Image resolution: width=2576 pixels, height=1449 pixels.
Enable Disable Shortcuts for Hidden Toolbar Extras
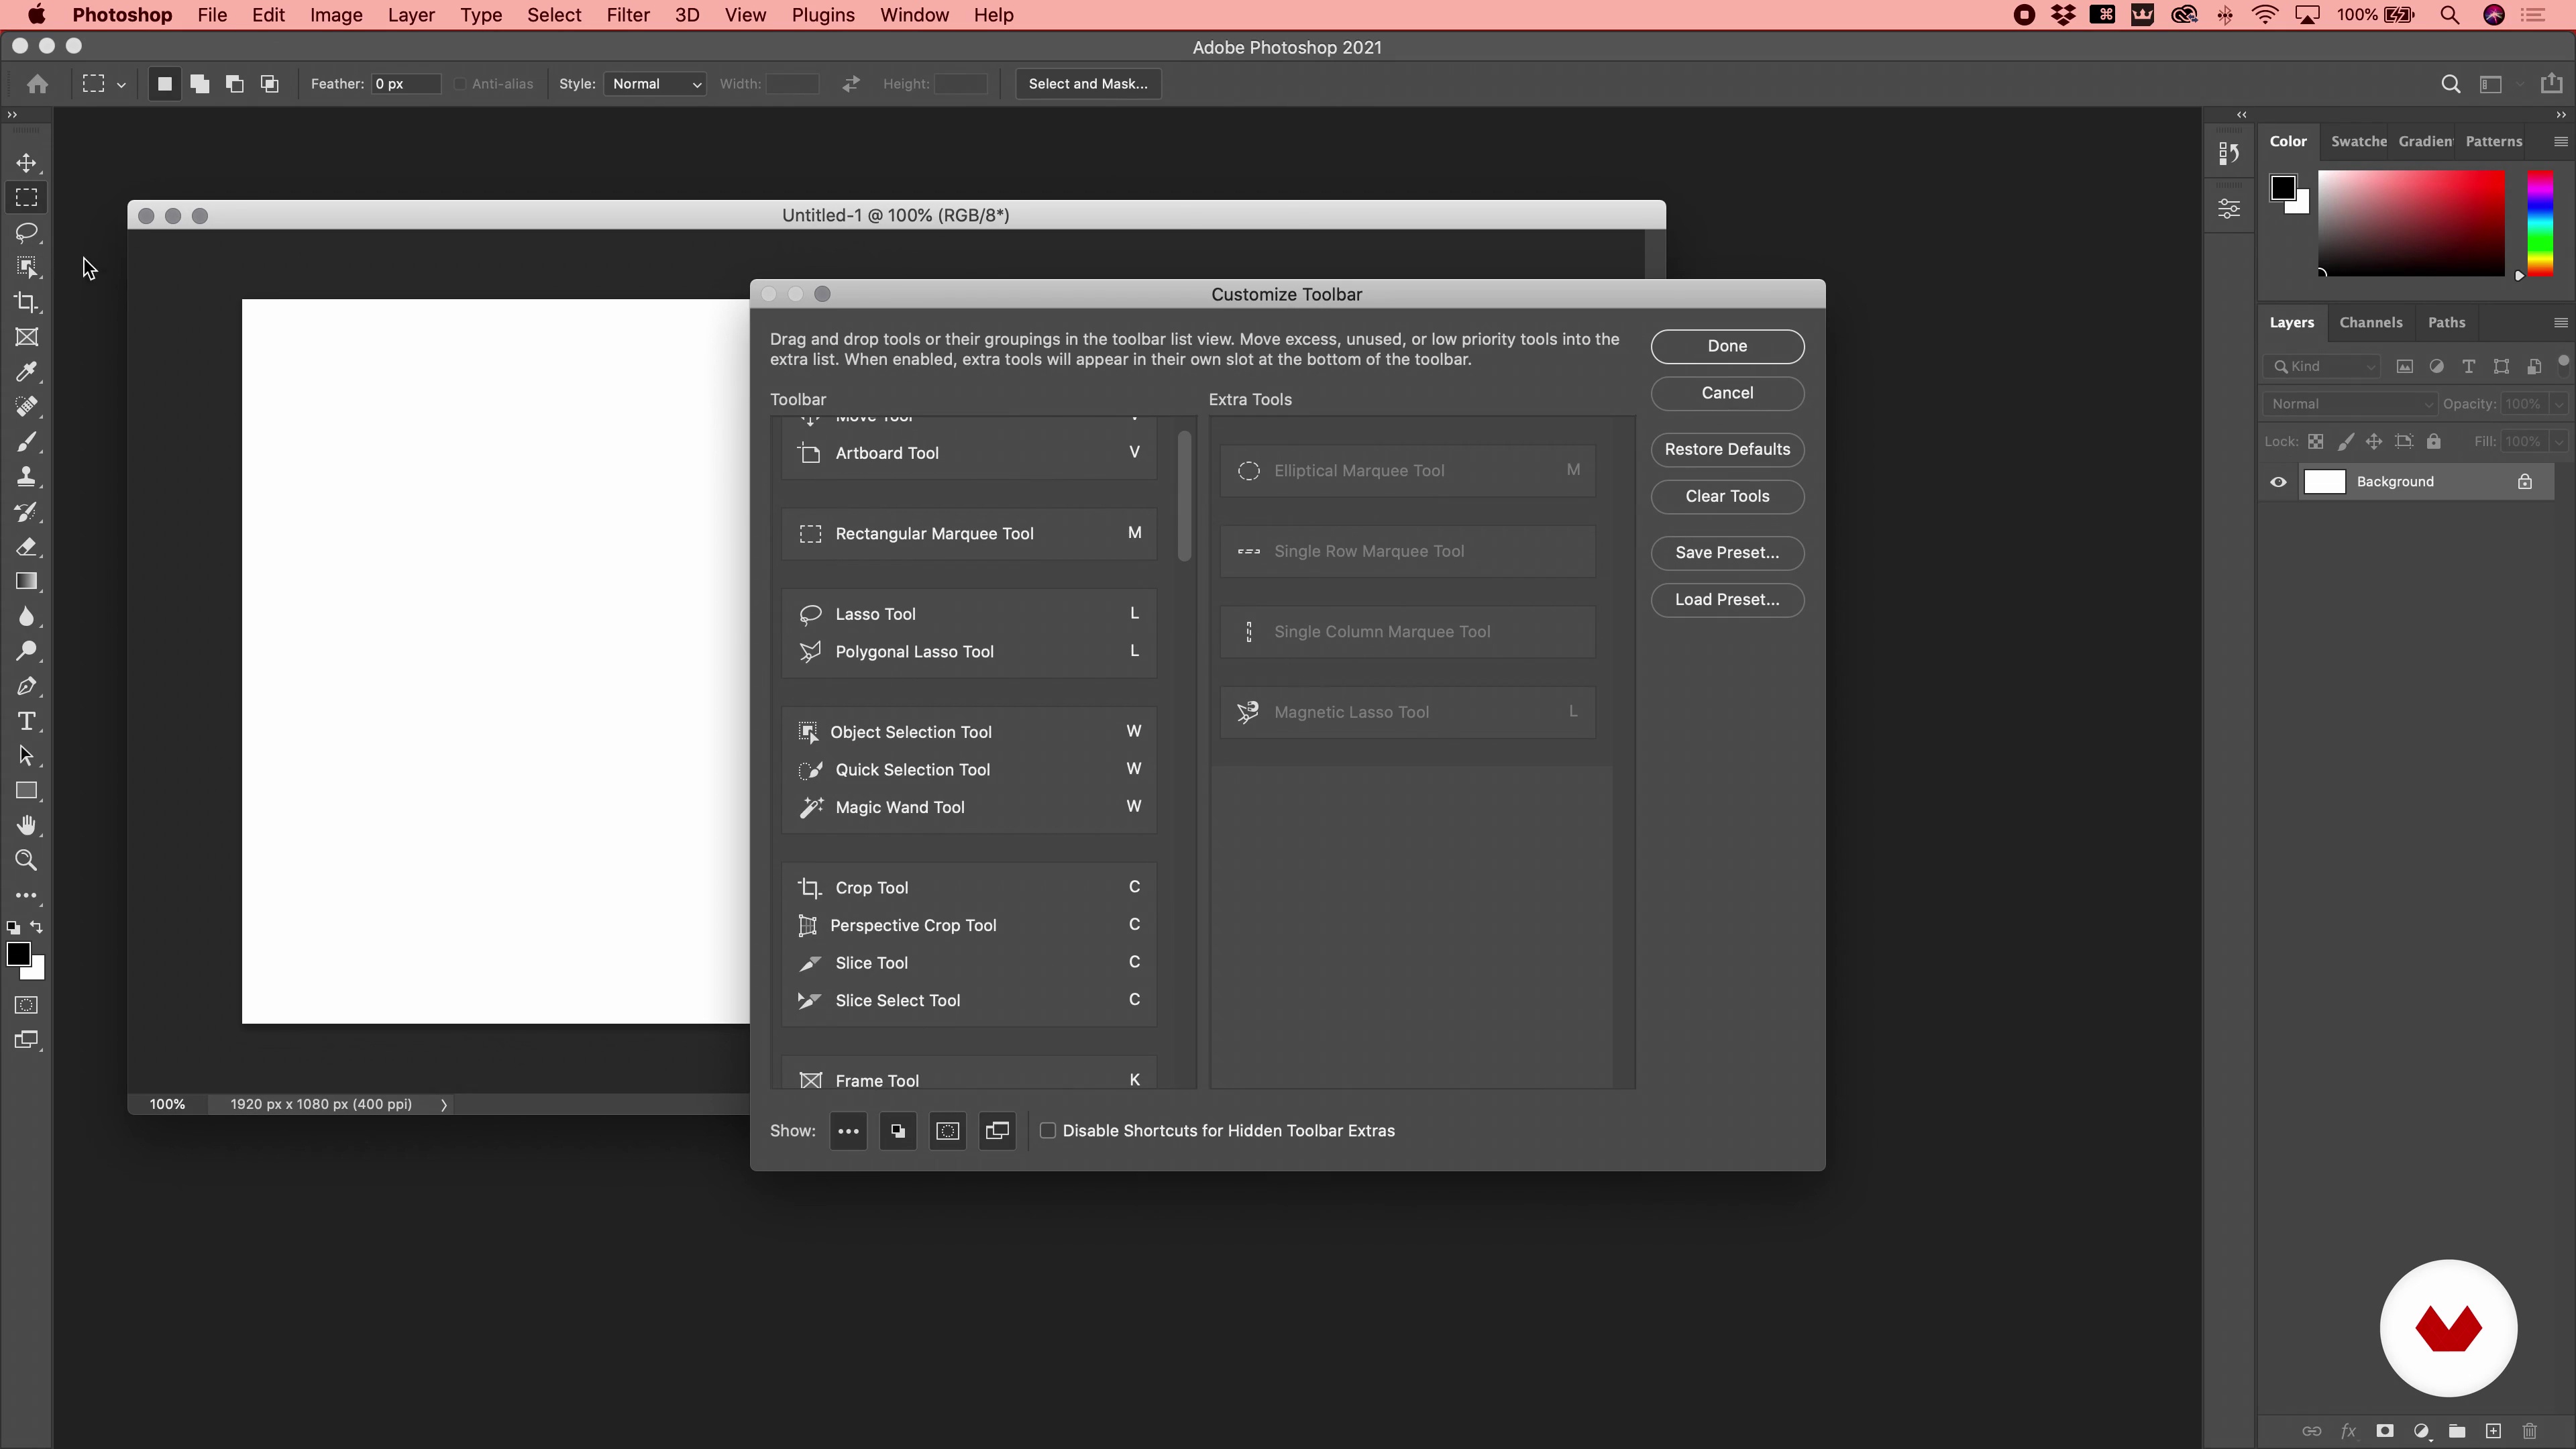(1047, 1130)
